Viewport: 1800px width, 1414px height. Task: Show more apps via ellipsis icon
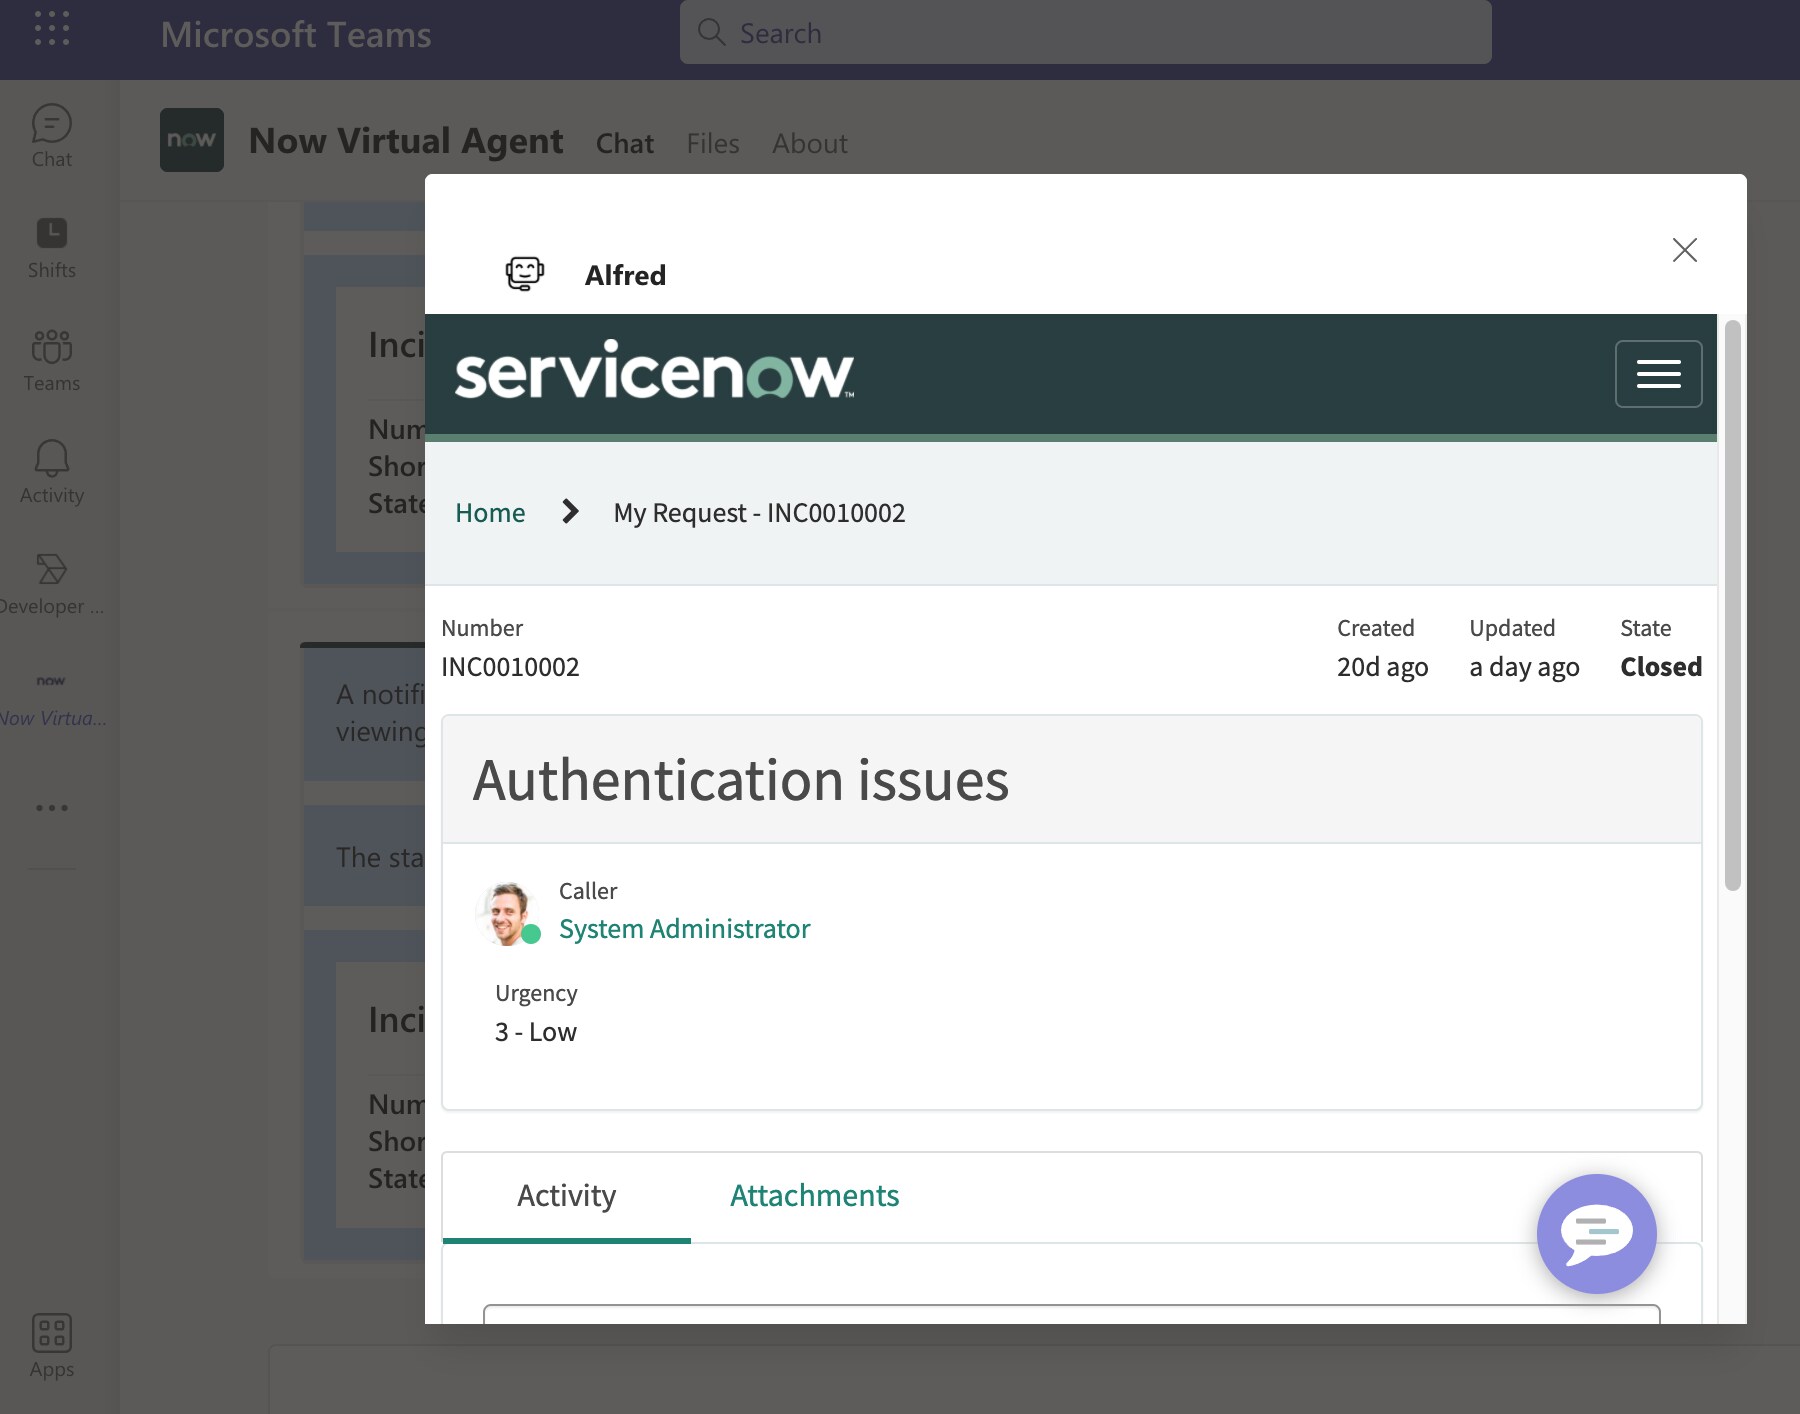pyautogui.click(x=52, y=807)
